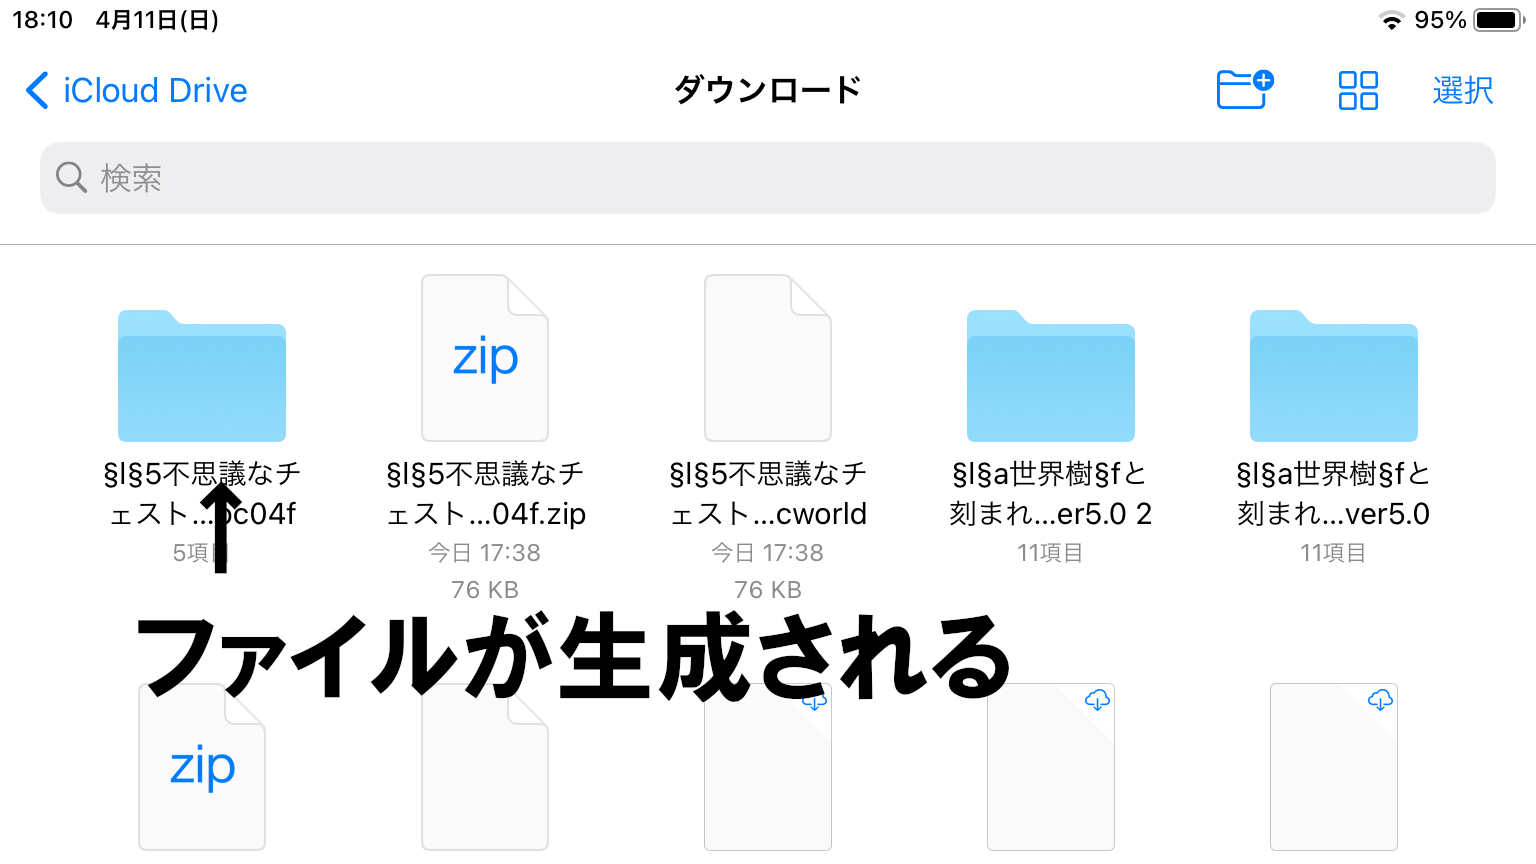Select the §l§5不思議なチェスト...04f.zip file

(x=484, y=357)
